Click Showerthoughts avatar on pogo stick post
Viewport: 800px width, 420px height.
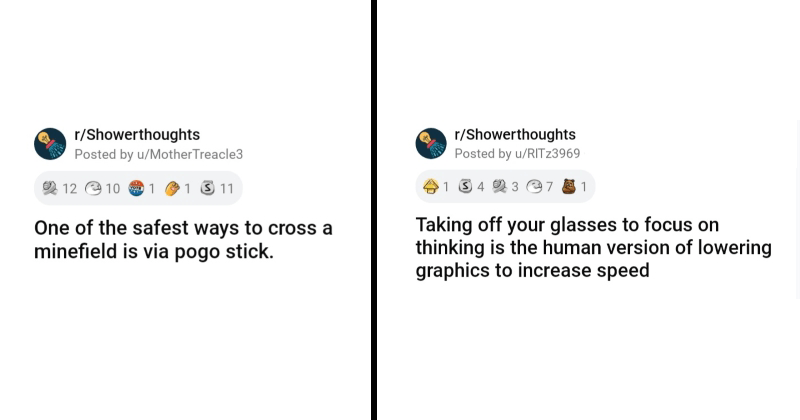pyautogui.click(x=50, y=144)
